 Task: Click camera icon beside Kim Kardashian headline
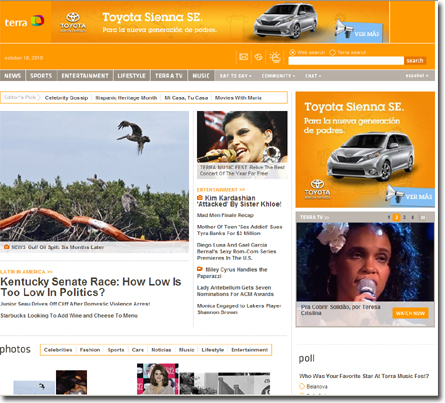tap(200, 198)
